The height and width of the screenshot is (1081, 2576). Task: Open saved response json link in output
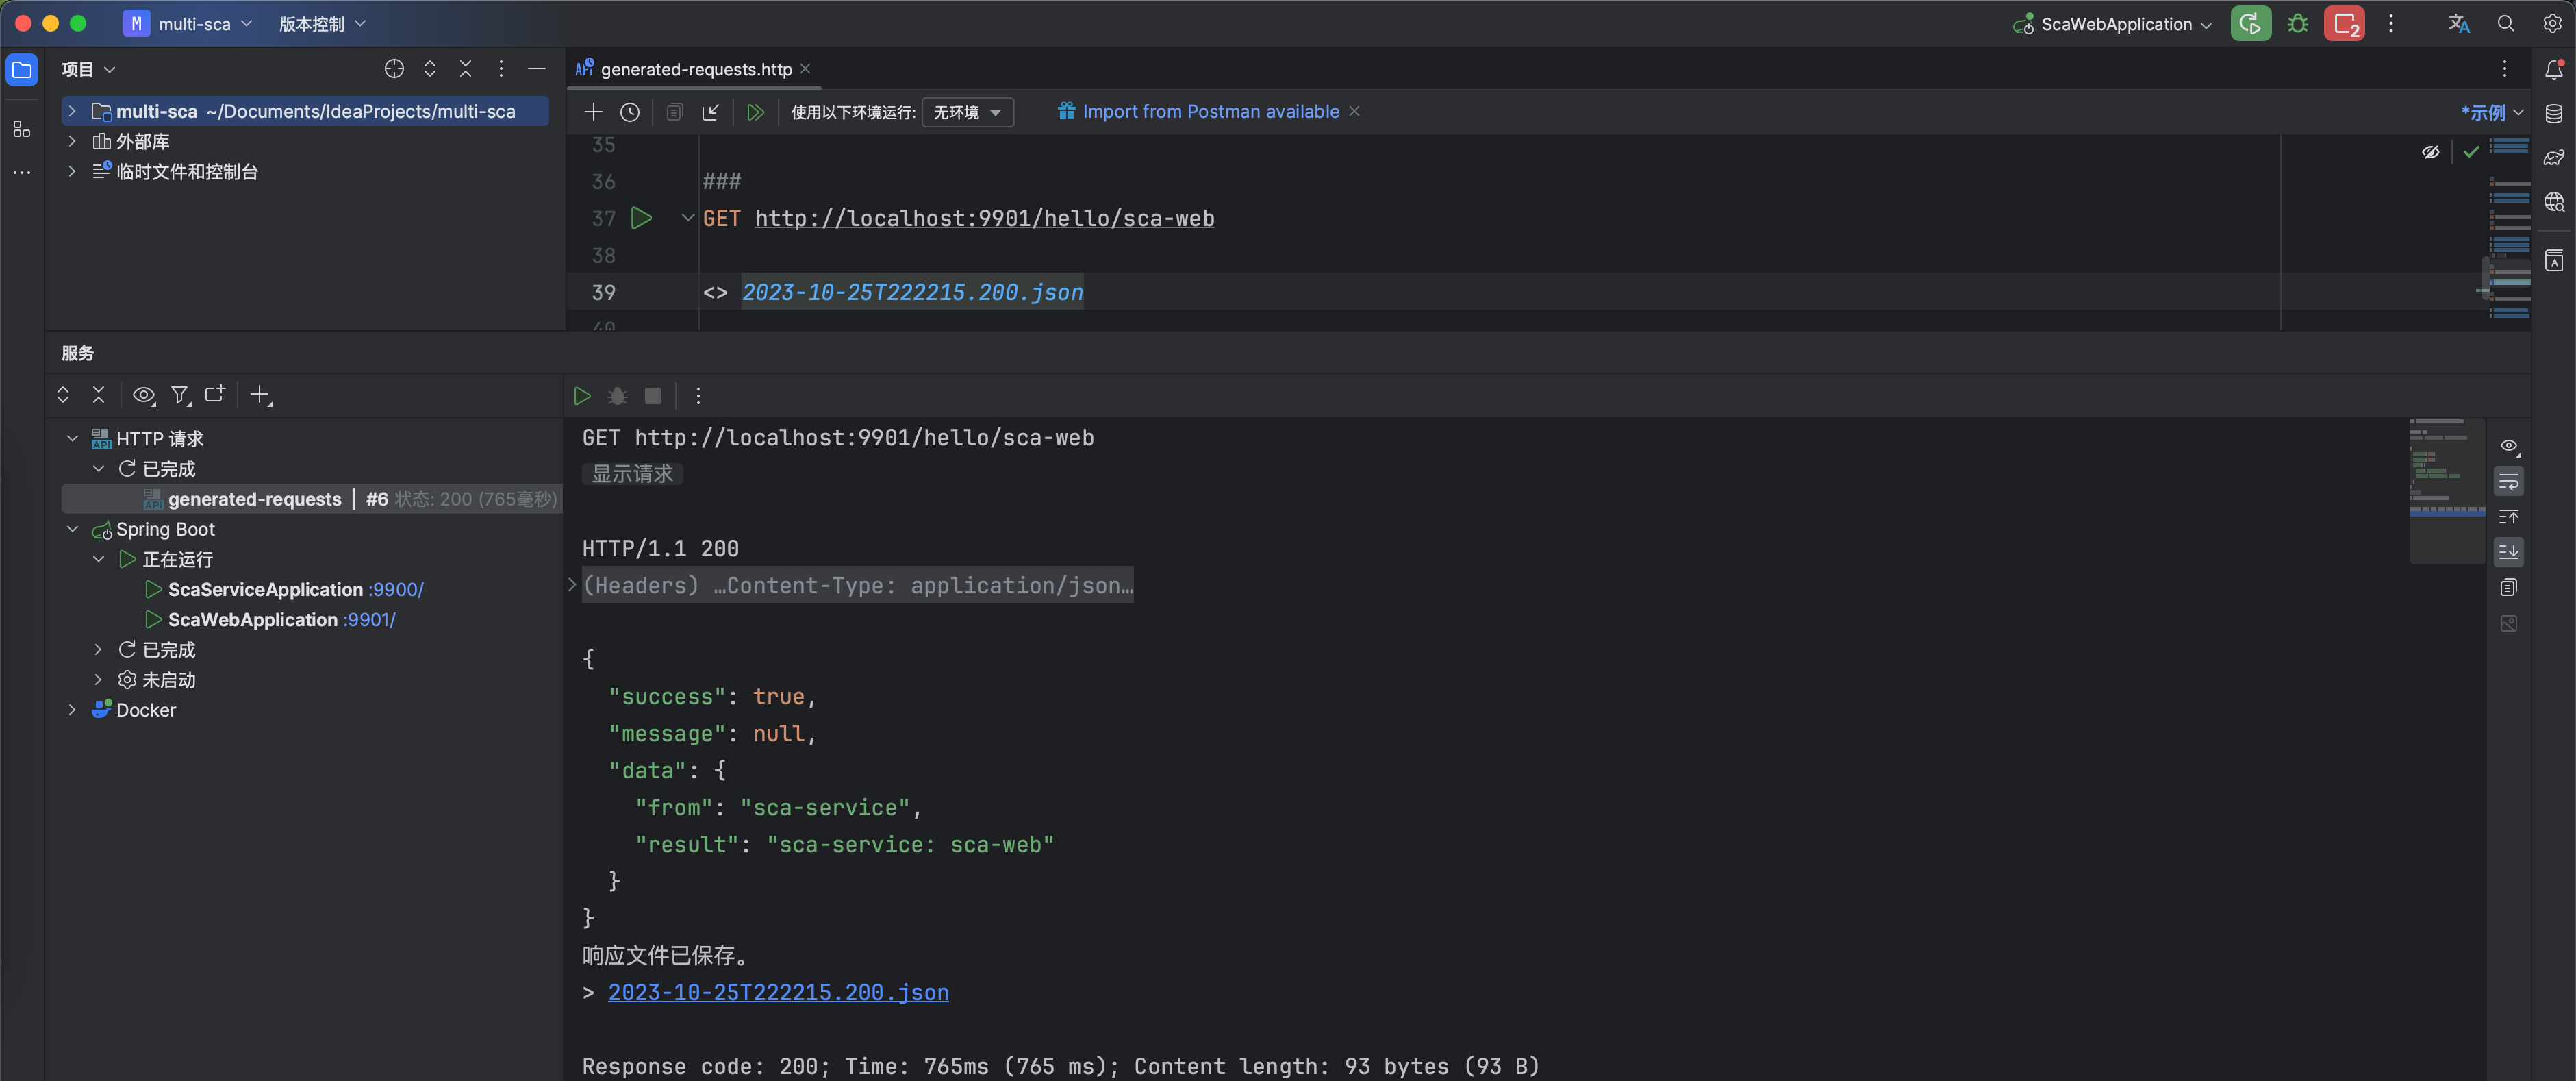click(x=778, y=992)
